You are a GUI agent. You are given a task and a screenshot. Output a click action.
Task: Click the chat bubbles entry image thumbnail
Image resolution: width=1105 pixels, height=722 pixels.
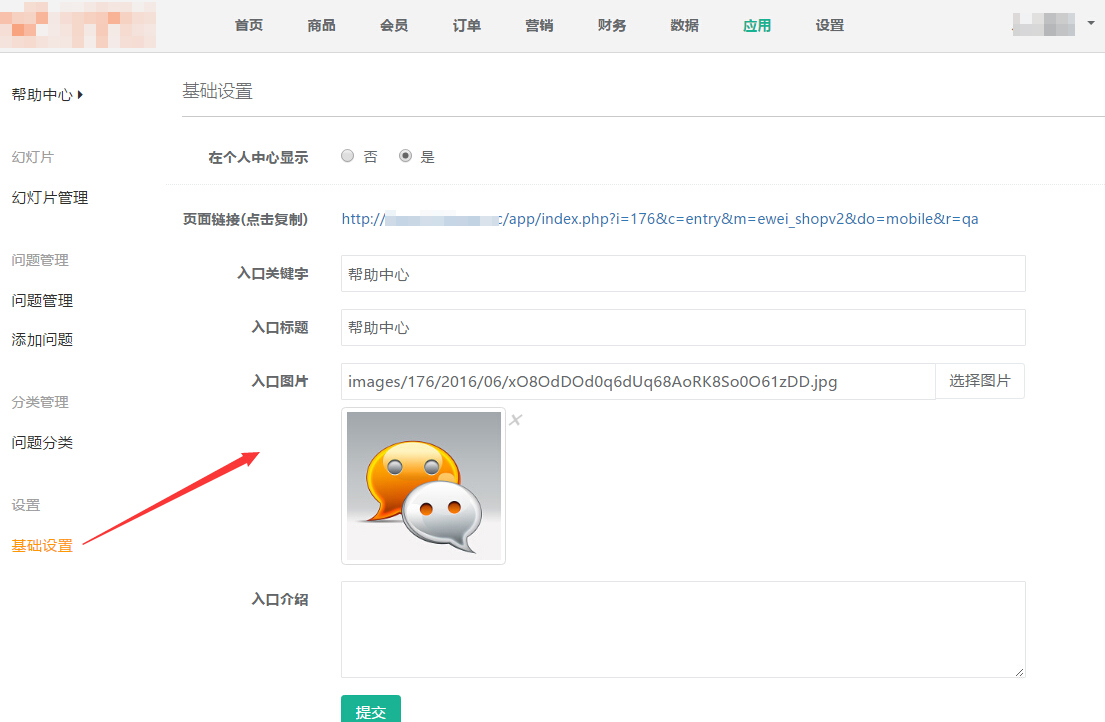[423, 486]
